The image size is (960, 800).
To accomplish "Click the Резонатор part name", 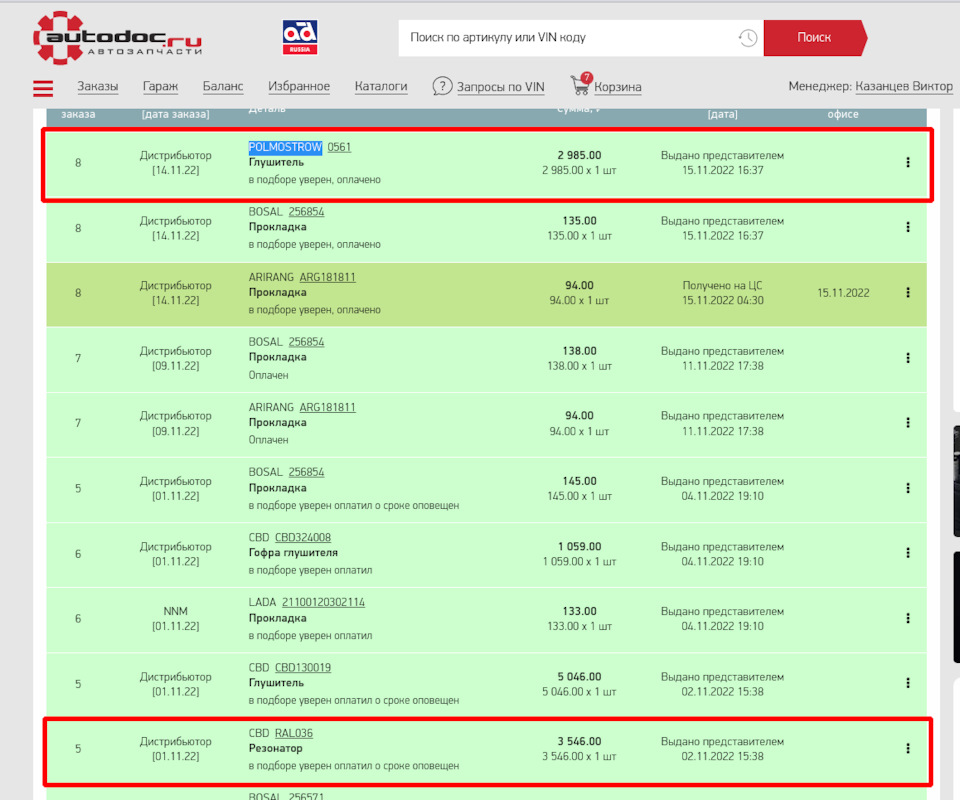I will (276, 749).
